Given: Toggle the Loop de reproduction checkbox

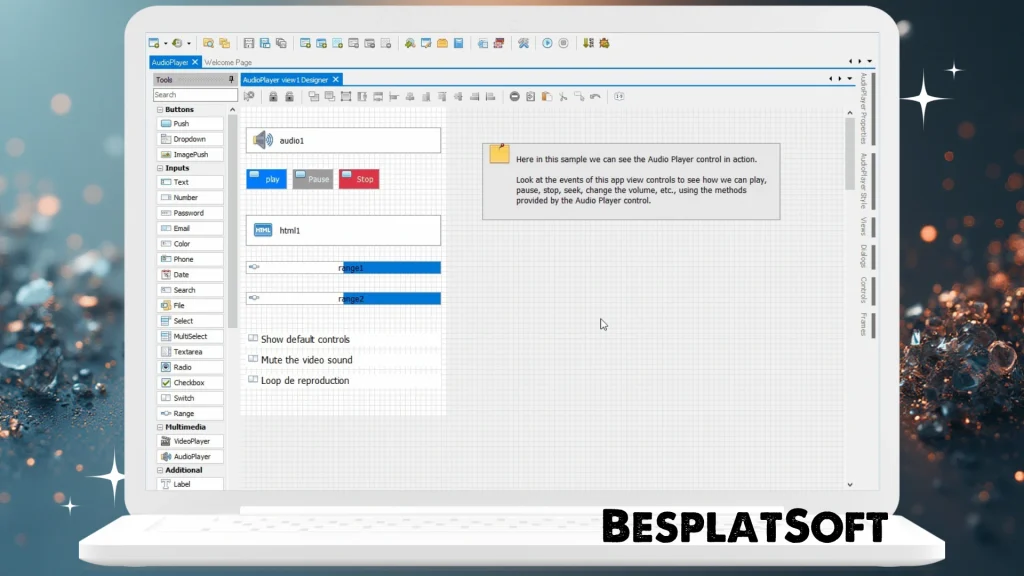Looking at the screenshot, I should pos(252,381).
